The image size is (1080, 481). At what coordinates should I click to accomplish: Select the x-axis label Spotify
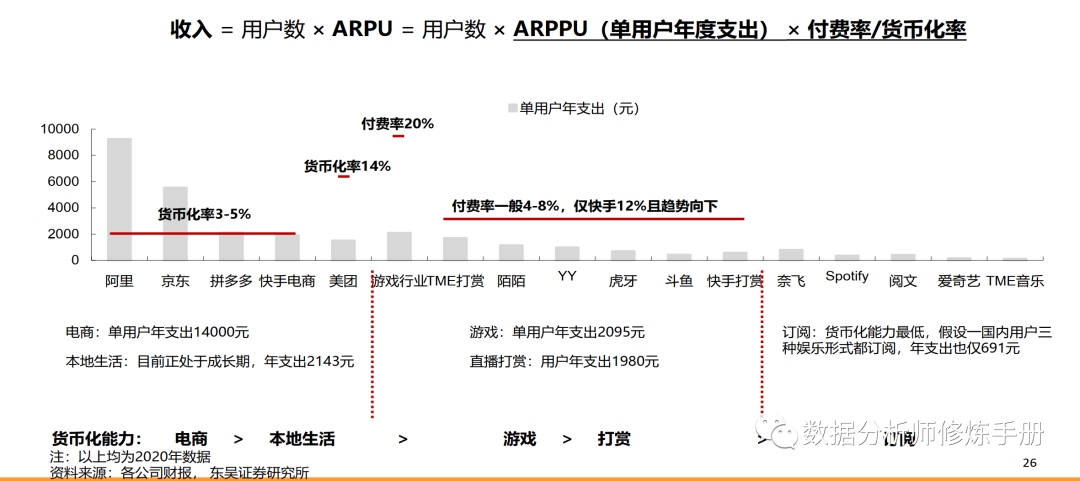point(847,276)
